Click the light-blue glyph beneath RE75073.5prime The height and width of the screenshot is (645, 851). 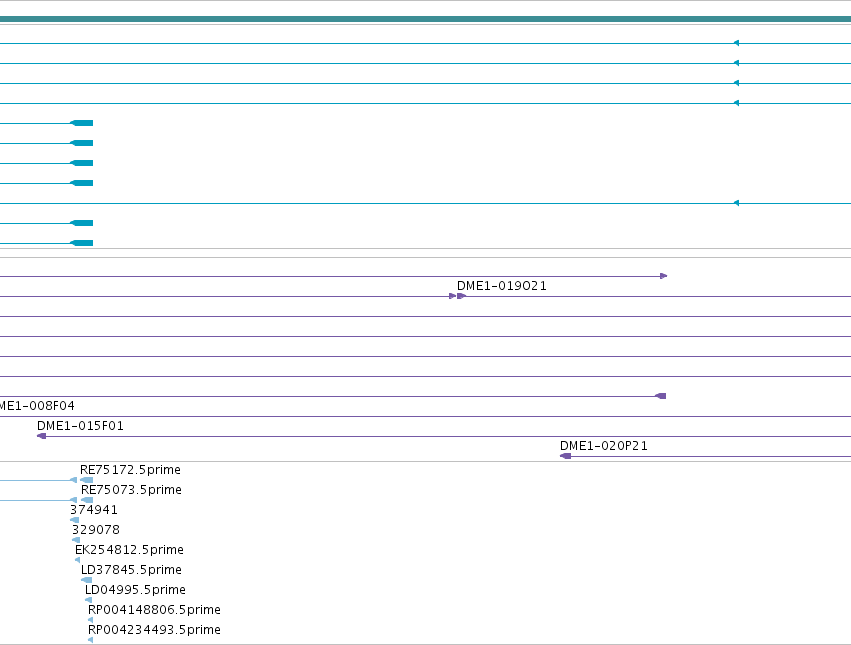pyautogui.click(x=86, y=500)
